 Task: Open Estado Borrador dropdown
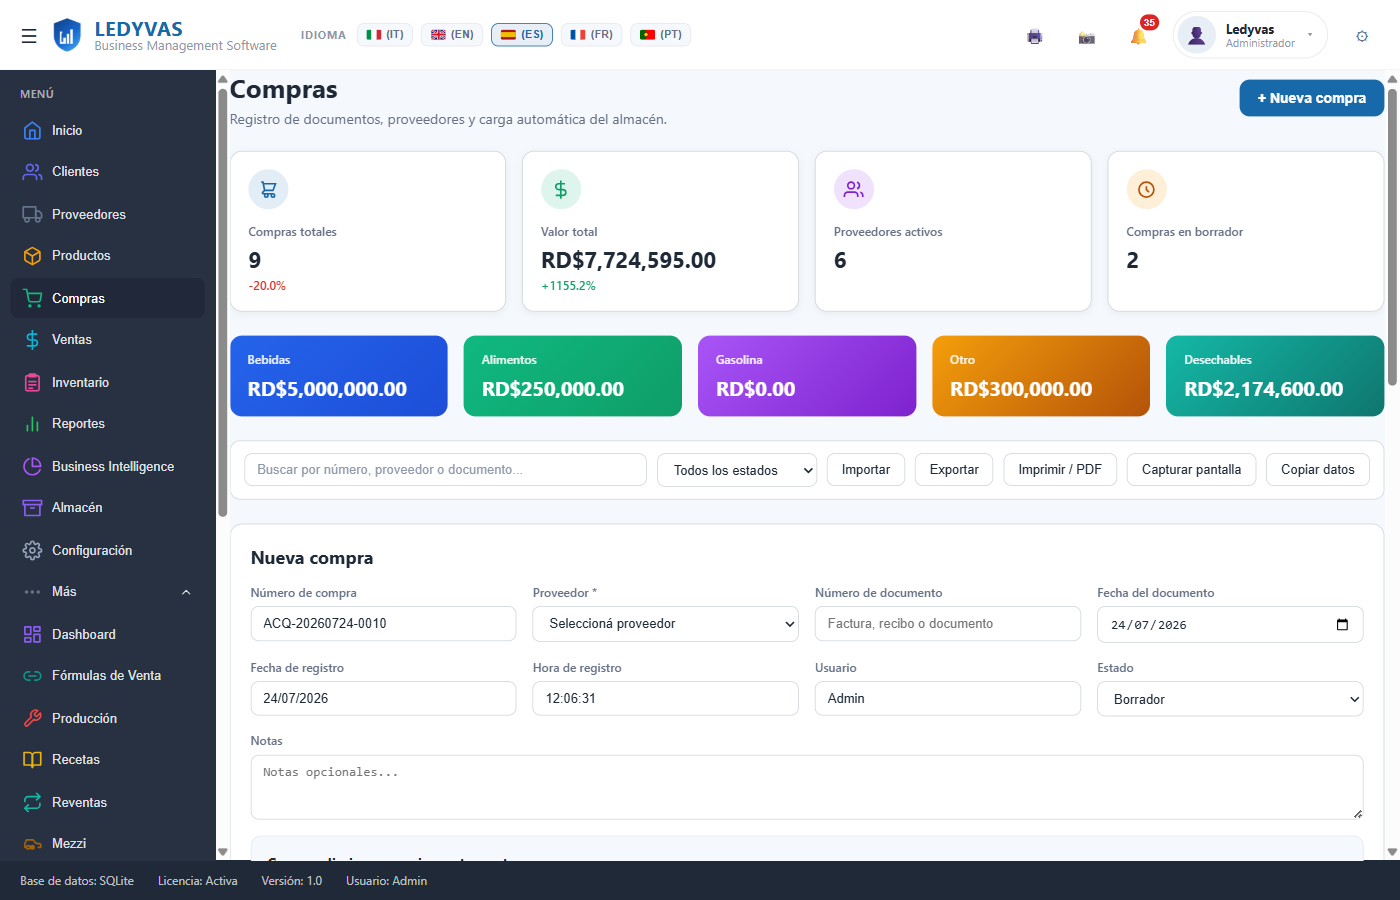[1230, 699]
